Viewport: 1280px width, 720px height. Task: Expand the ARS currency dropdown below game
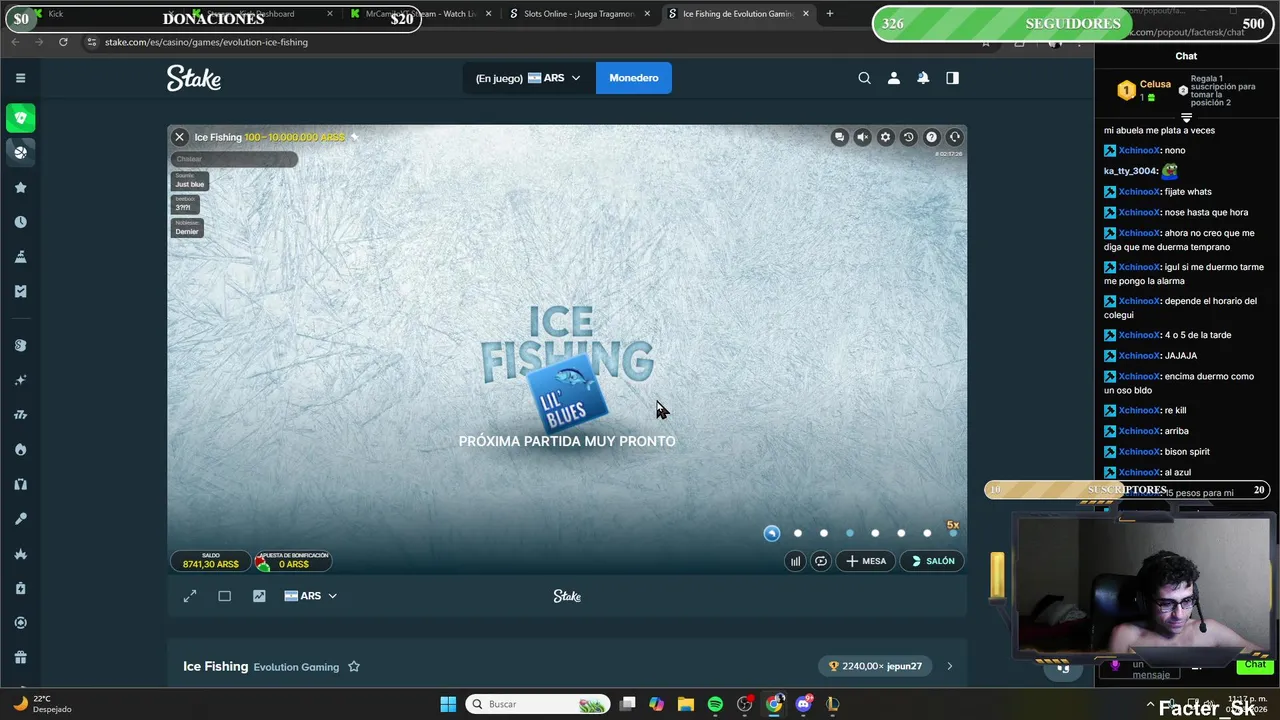pyautogui.click(x=311, y=596)
